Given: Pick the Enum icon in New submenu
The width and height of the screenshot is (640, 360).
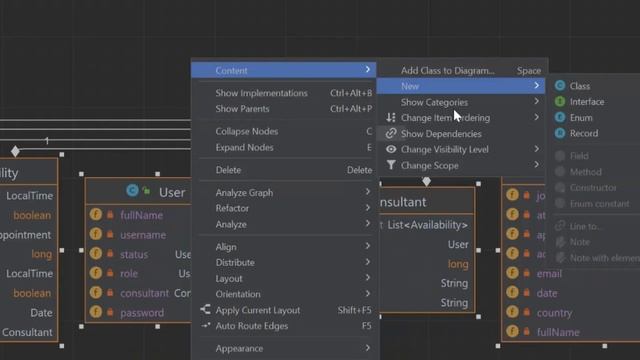Looking at the screenshot, I should [560, 117].
